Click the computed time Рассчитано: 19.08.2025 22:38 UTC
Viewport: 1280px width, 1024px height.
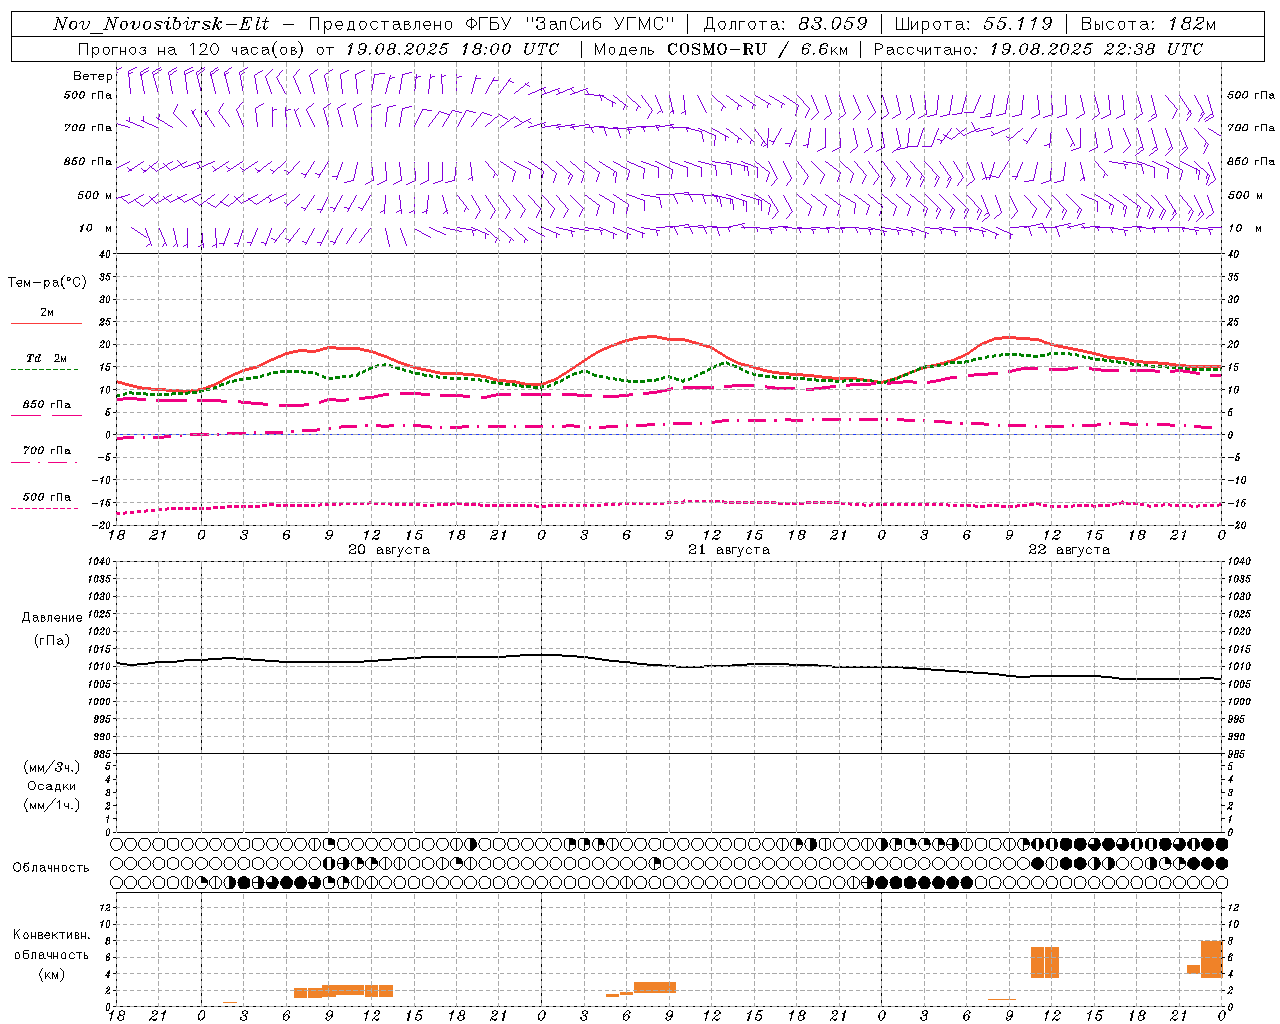[1038, 49]
